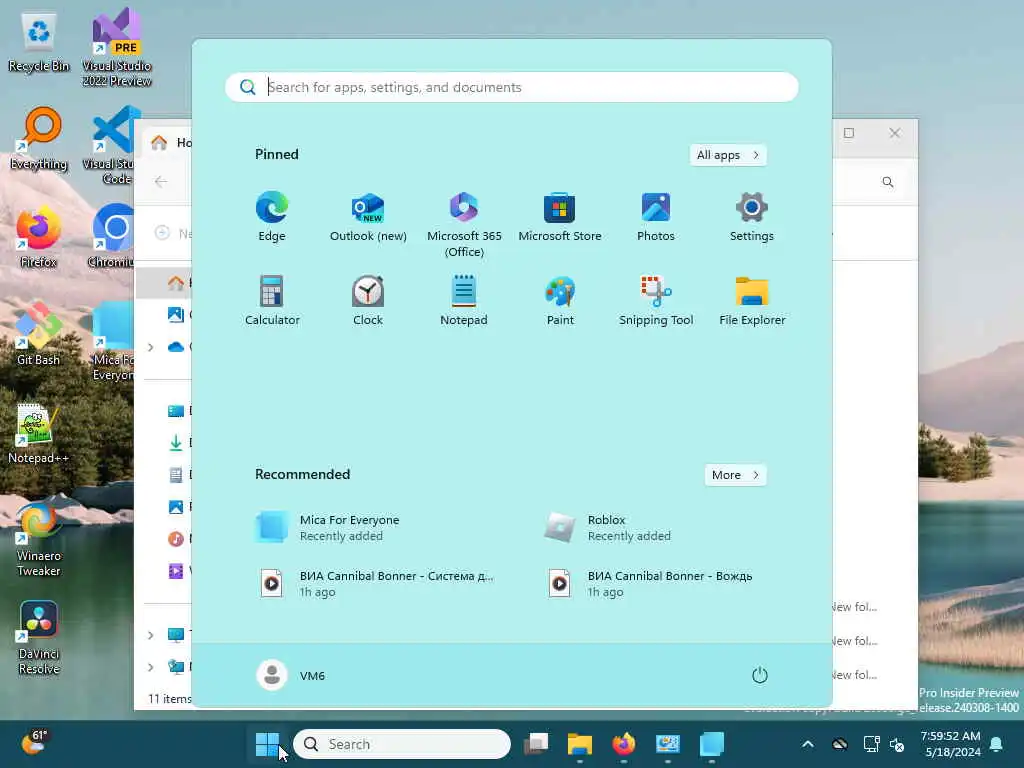Viewport: 1024px width, 768px height.
Task: Open Snipping Tool
Action: coord(656,301)
